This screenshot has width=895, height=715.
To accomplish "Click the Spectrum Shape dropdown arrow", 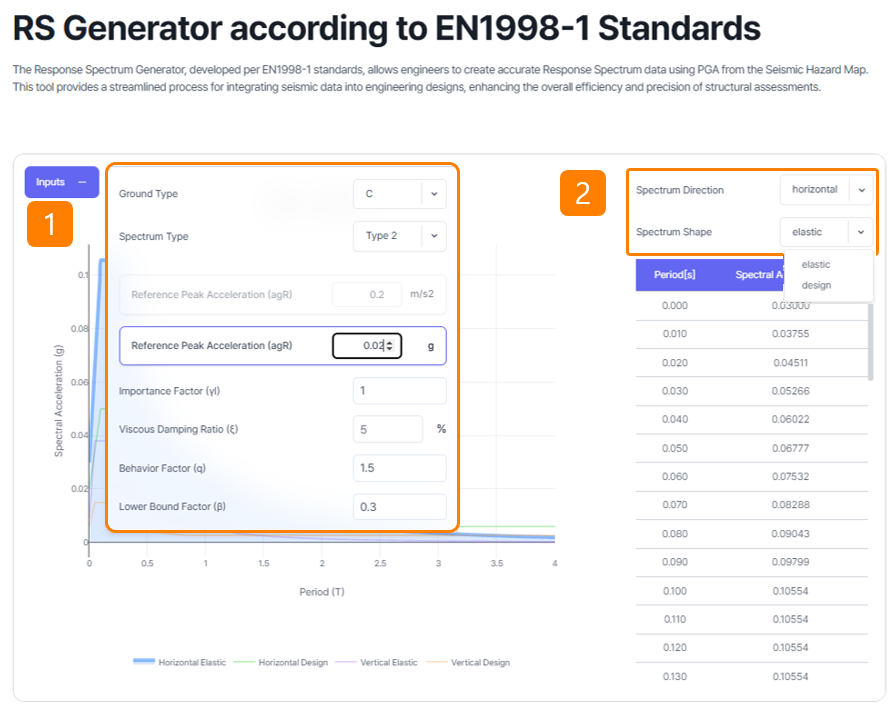I will (x=861, y=232).
